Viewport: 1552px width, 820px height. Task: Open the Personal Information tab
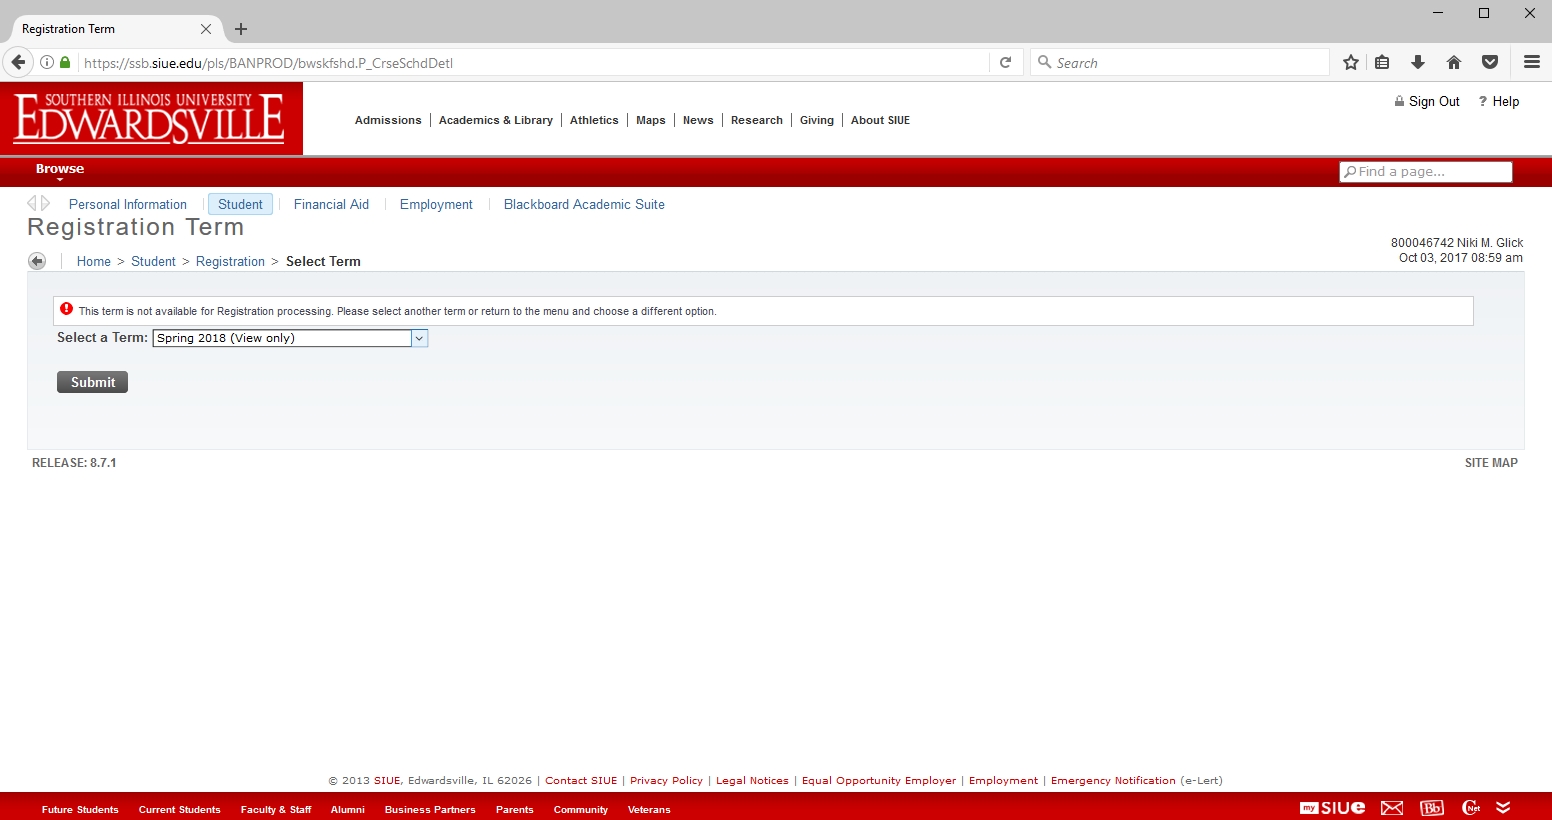(128, 205)
